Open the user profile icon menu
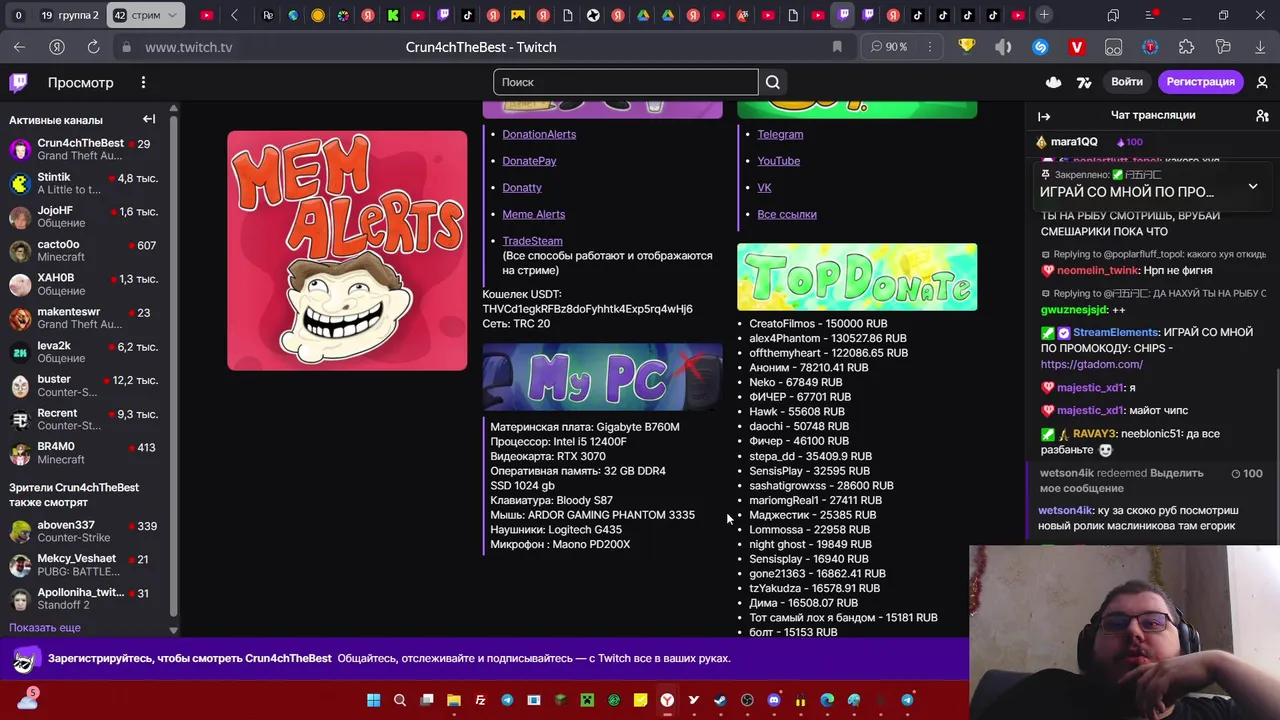The height and width of the screenshot is (720, 1280). pos(1262,82)
